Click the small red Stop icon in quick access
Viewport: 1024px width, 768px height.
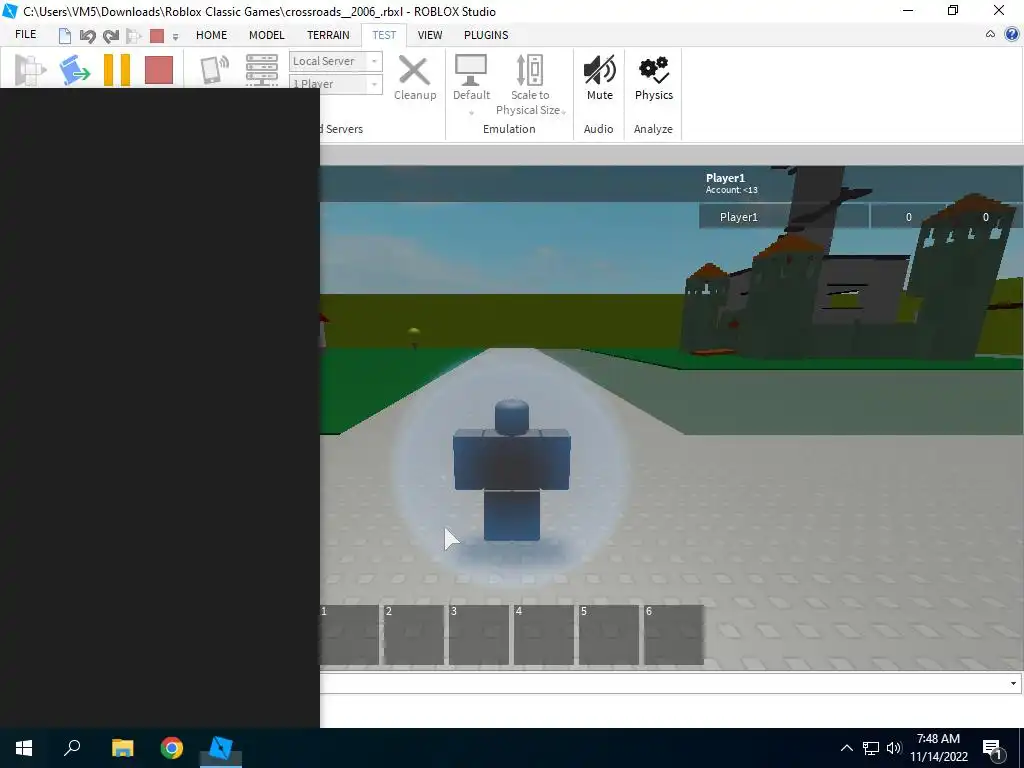[x=157, y=36]
